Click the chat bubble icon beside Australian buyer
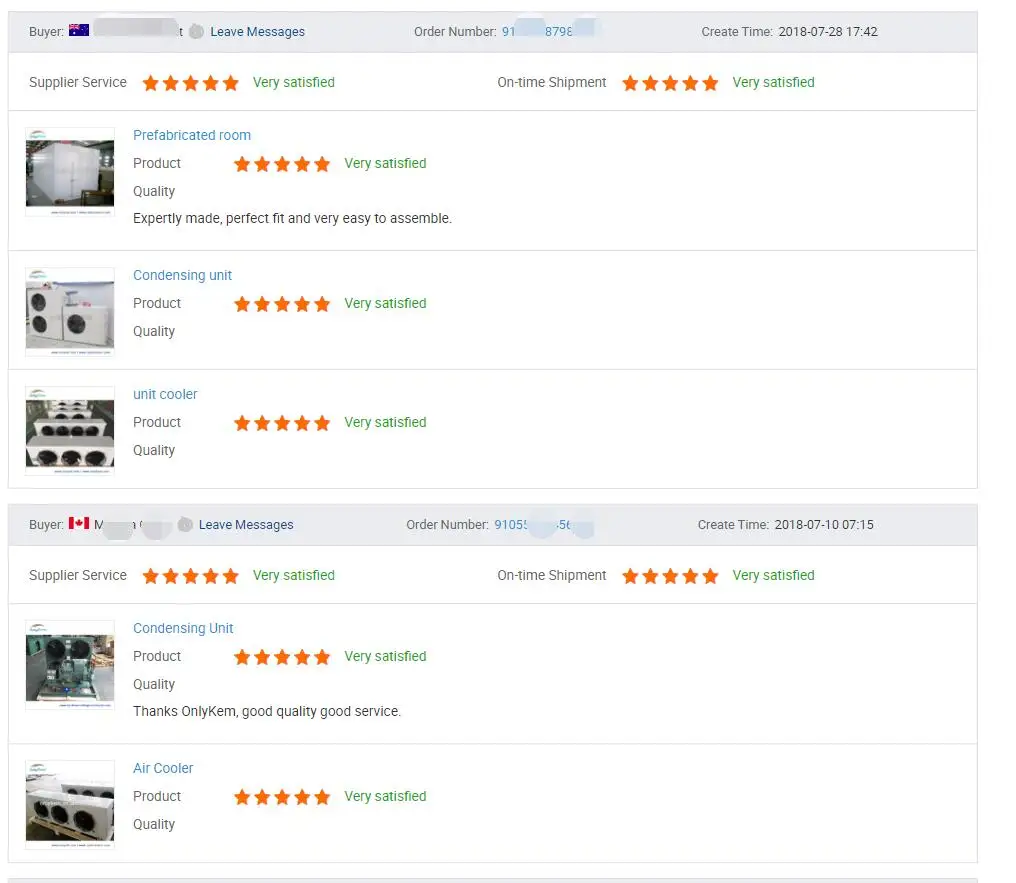 [196, 32]
